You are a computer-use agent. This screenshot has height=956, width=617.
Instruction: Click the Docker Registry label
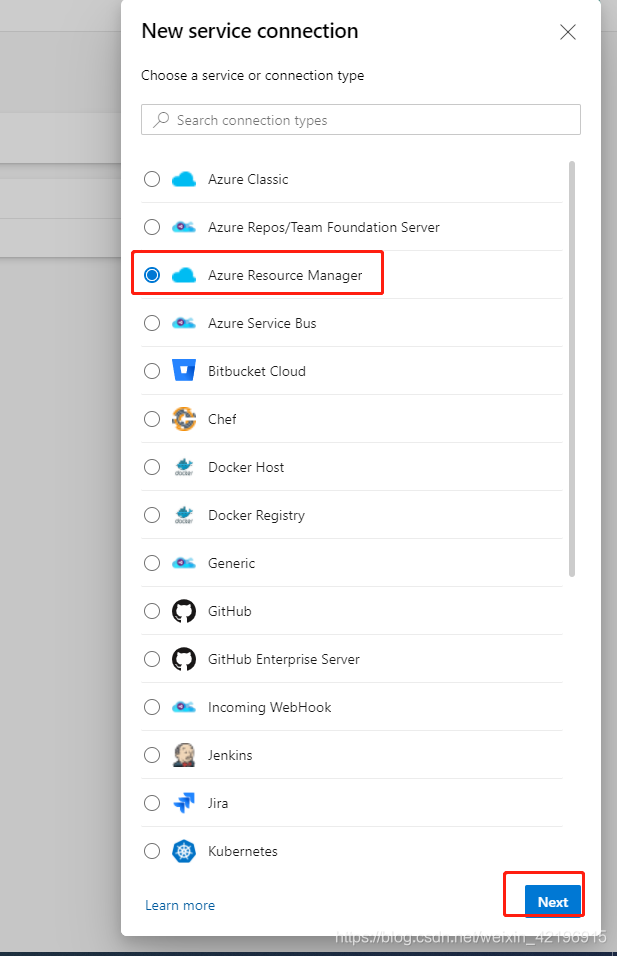pos(256,516)
